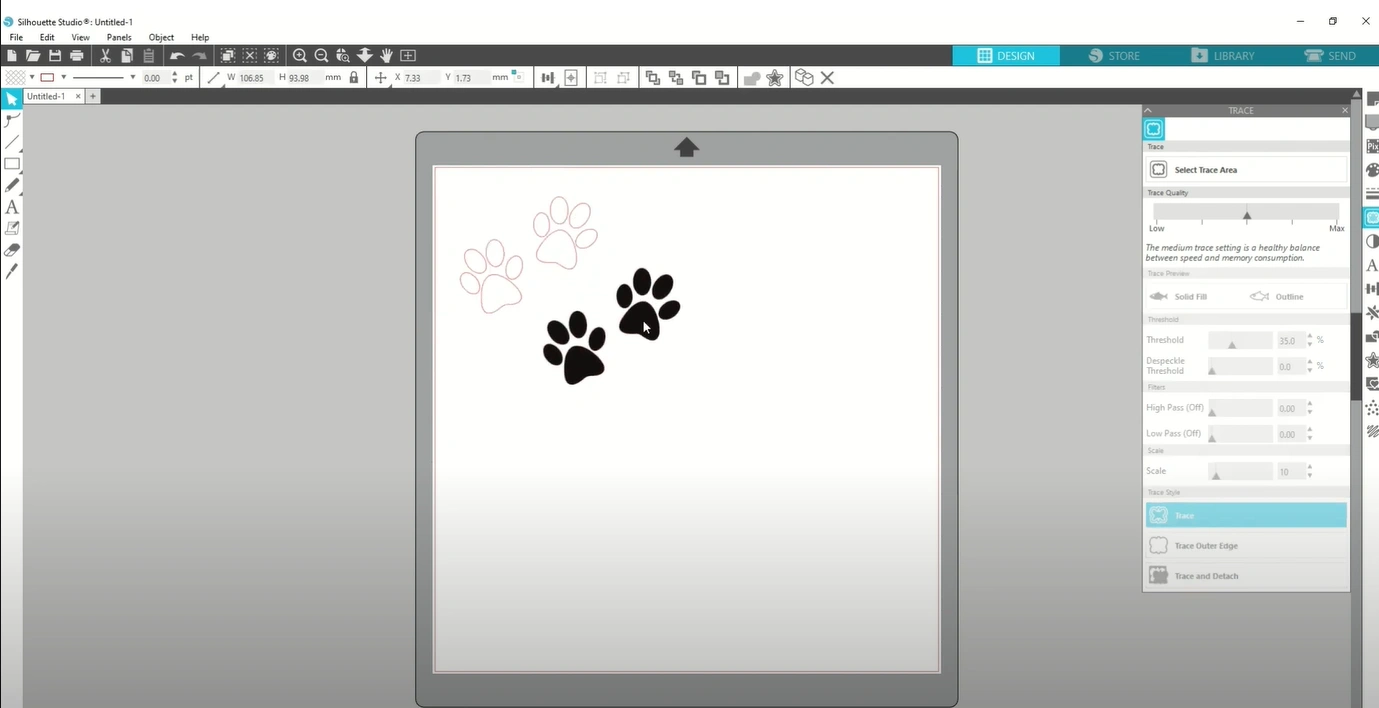Choose the Draw a Rectangle tool
This screenshot has width=1379, height=708.
(12, 164)
